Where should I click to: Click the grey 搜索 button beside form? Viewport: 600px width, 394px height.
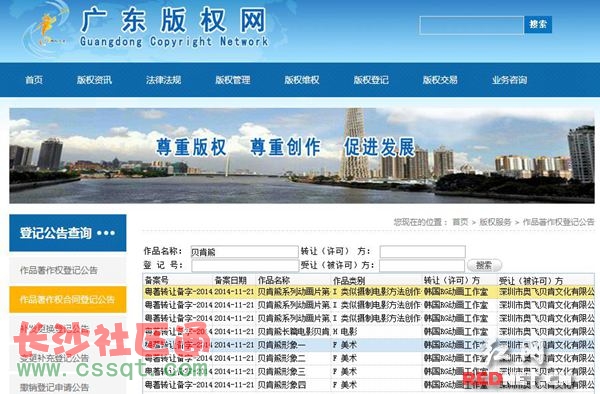[484, 265]
